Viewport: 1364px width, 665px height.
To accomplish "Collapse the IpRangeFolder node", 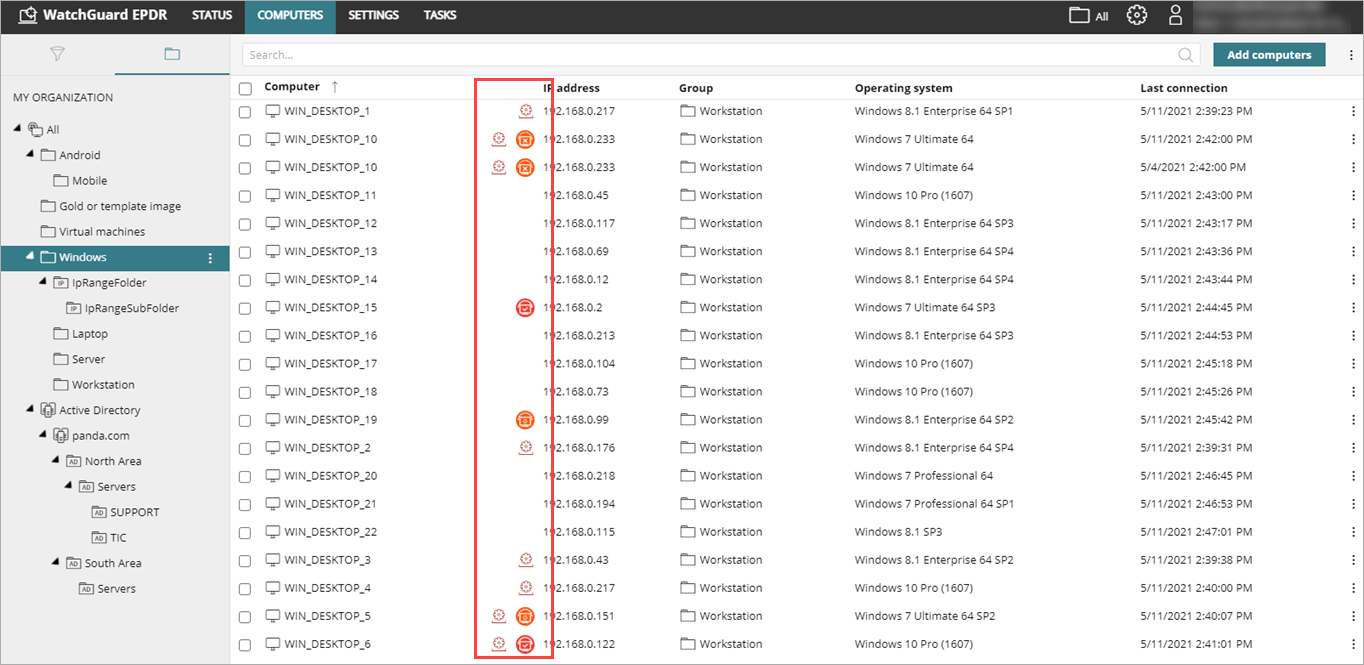I will pos(43,283).
